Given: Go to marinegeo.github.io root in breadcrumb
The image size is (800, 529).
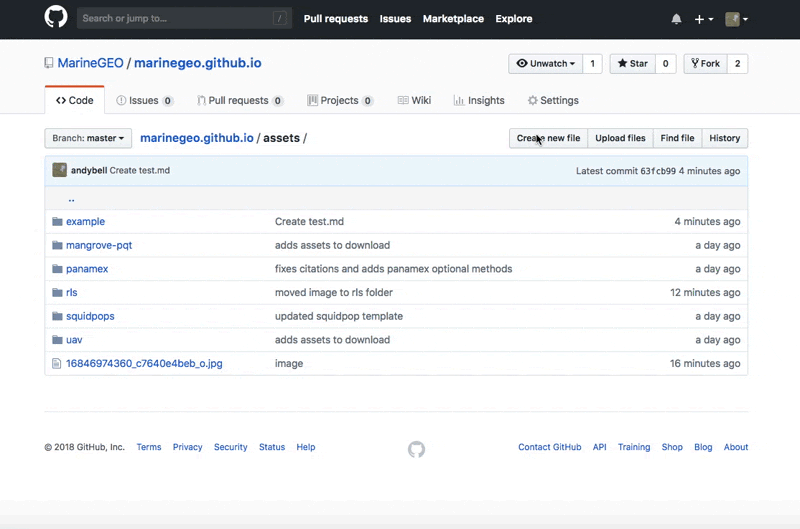Looking at the screenshot, I should [196, 138].
